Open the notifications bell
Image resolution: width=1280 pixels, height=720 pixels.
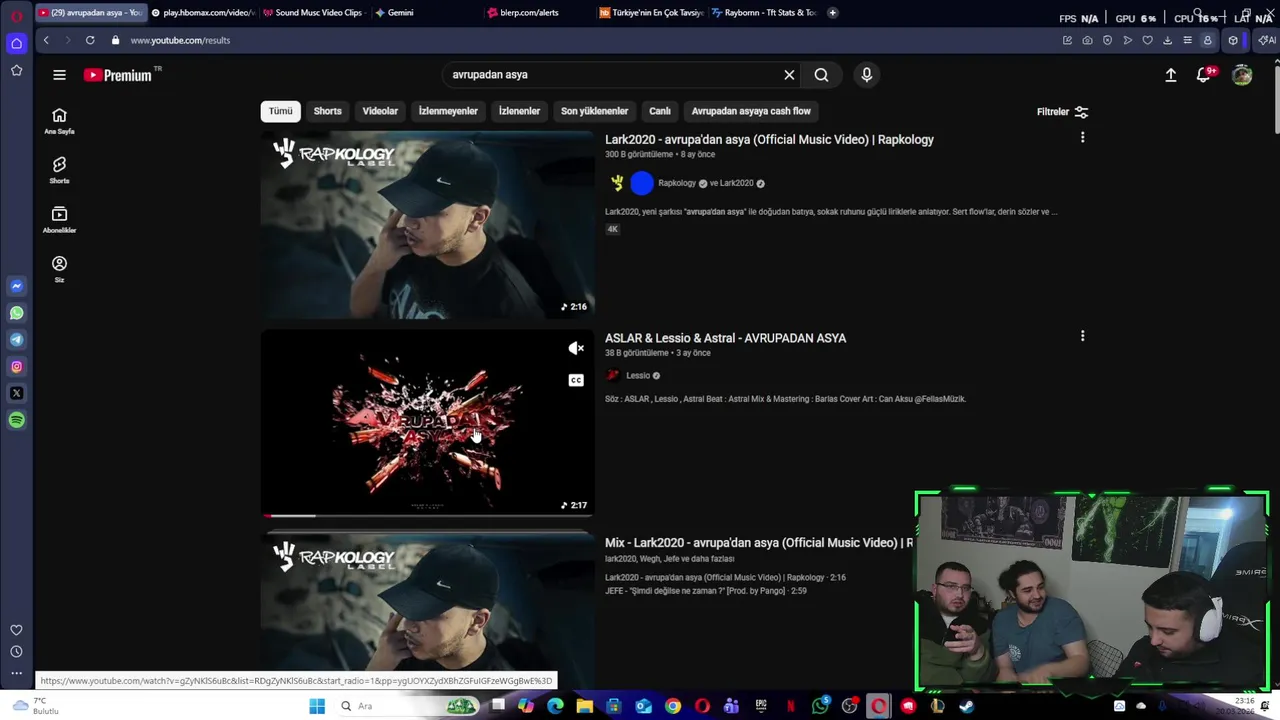(1204, 75)
